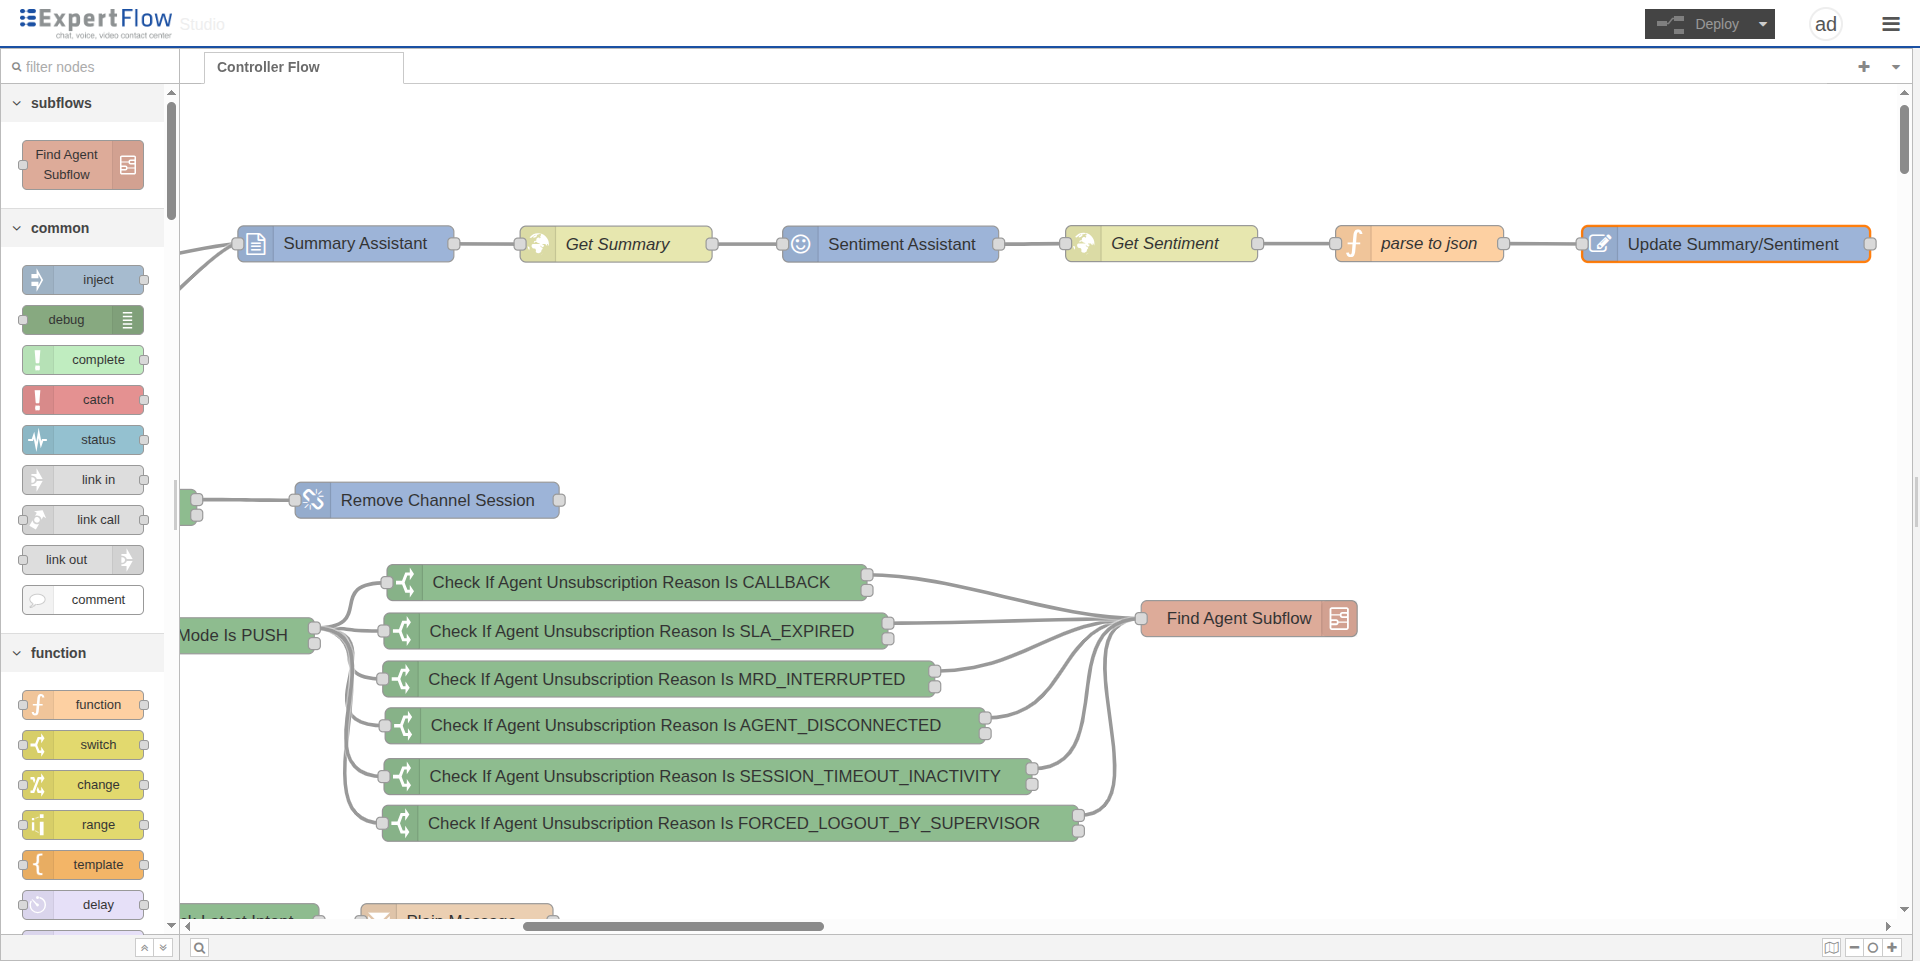Toggle the navigator map view
The image size is (1920, 961).
click(1832, 948)
